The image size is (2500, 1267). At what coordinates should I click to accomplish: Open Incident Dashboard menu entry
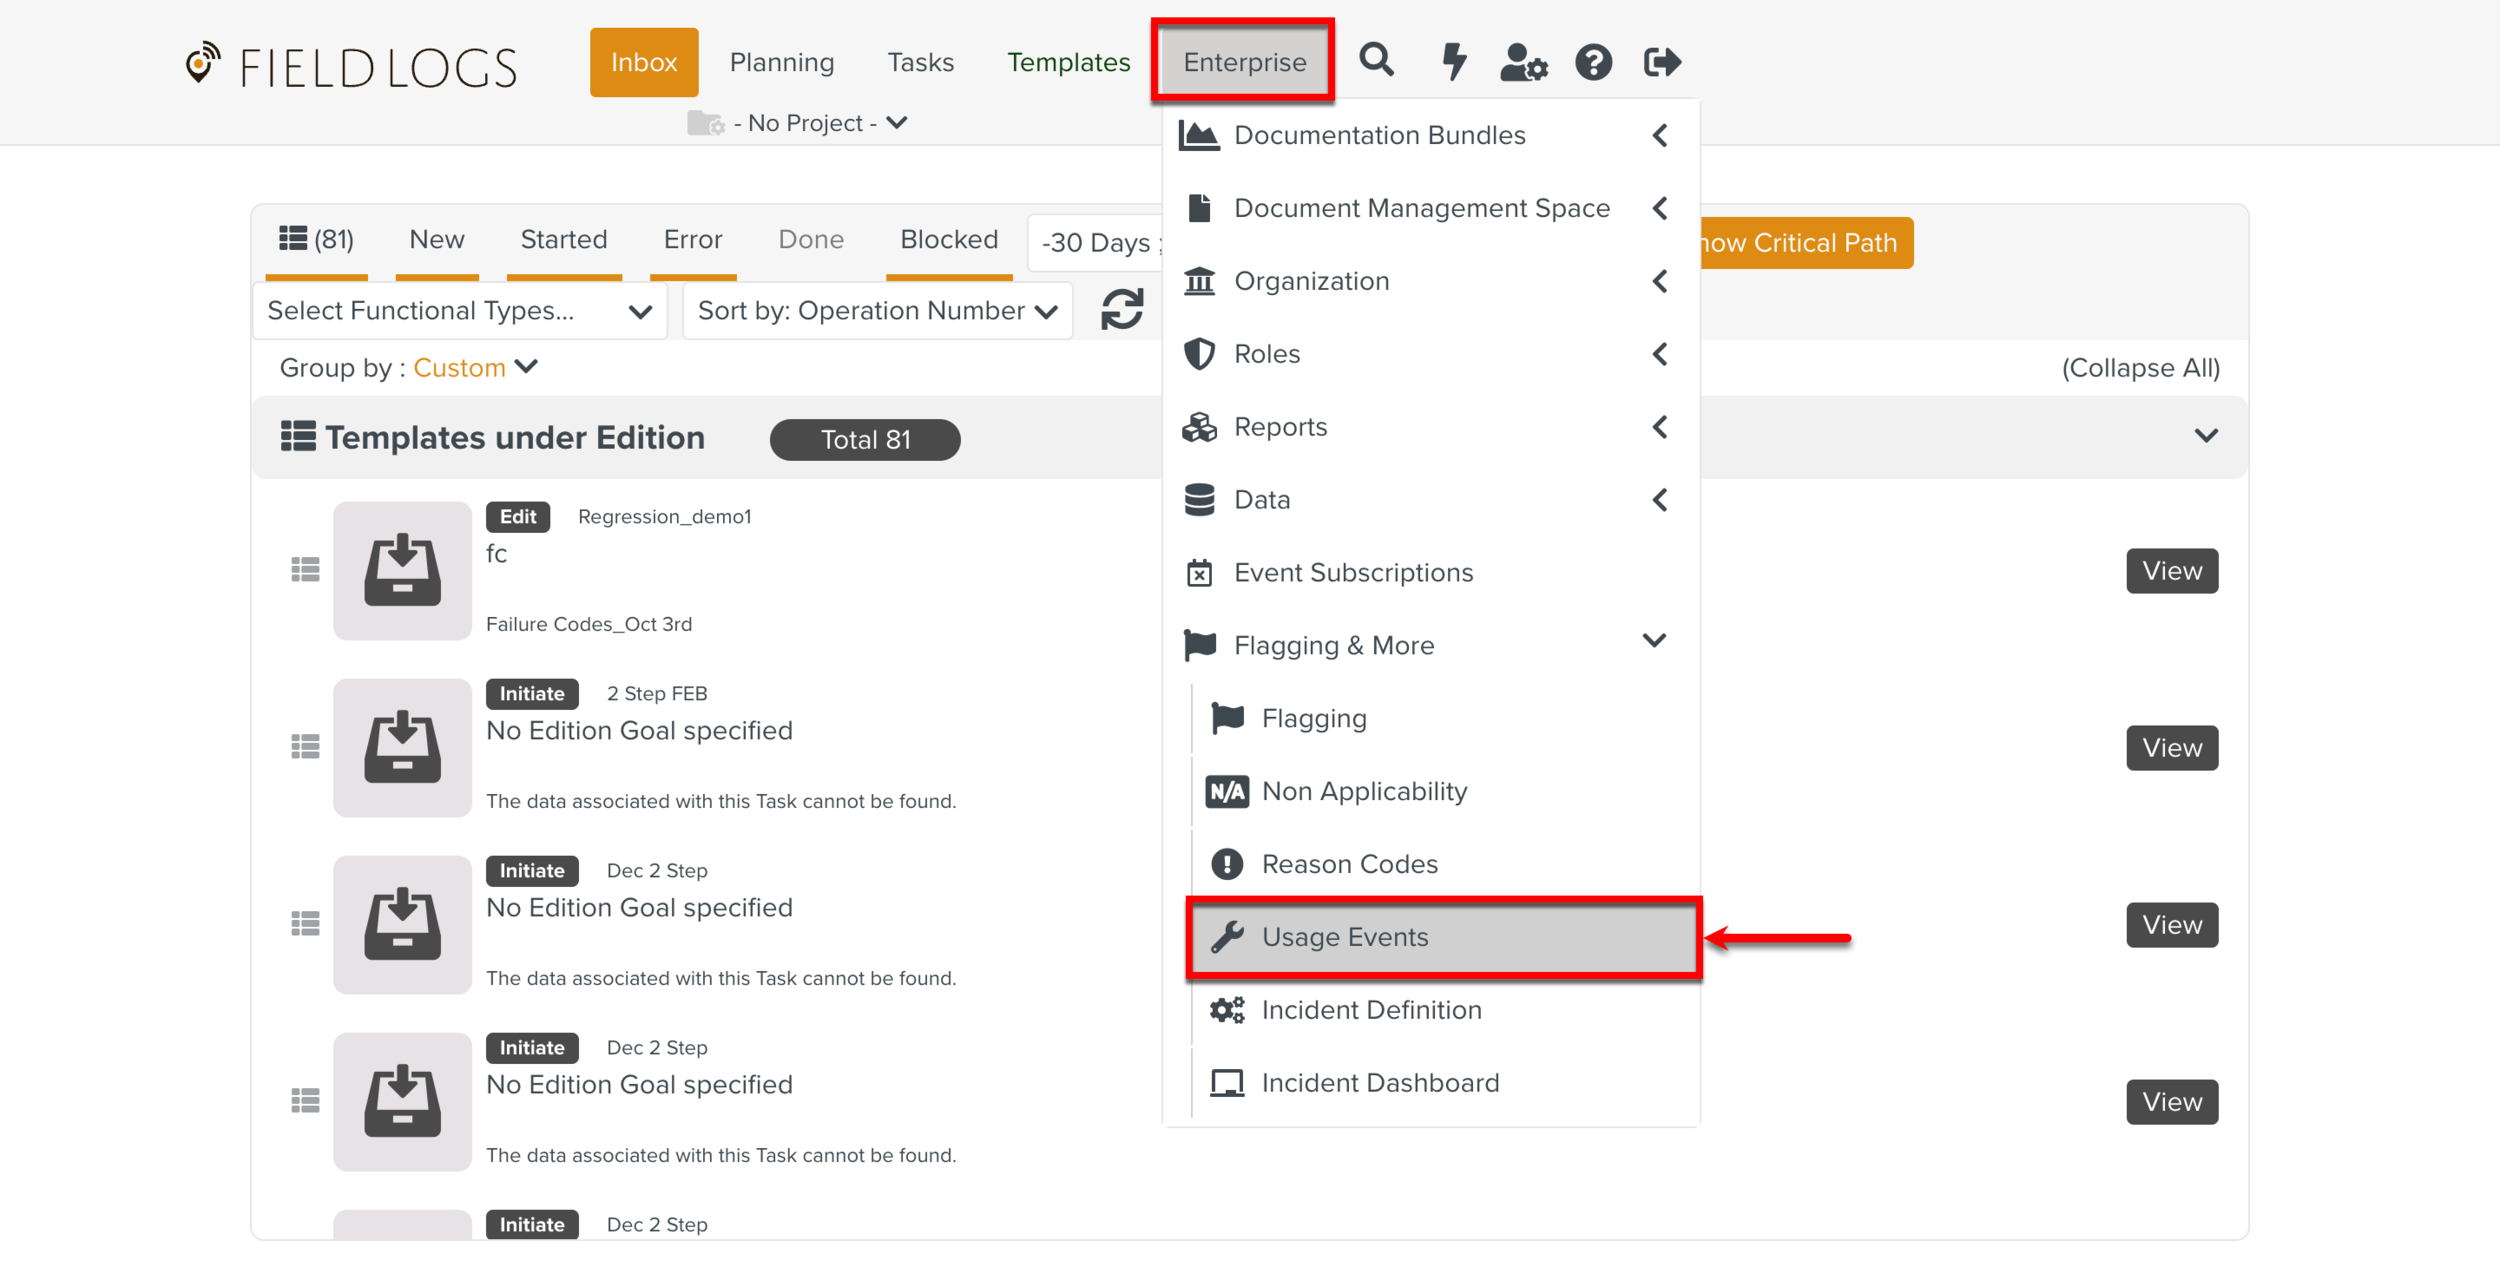(x=1380, y=1083)
